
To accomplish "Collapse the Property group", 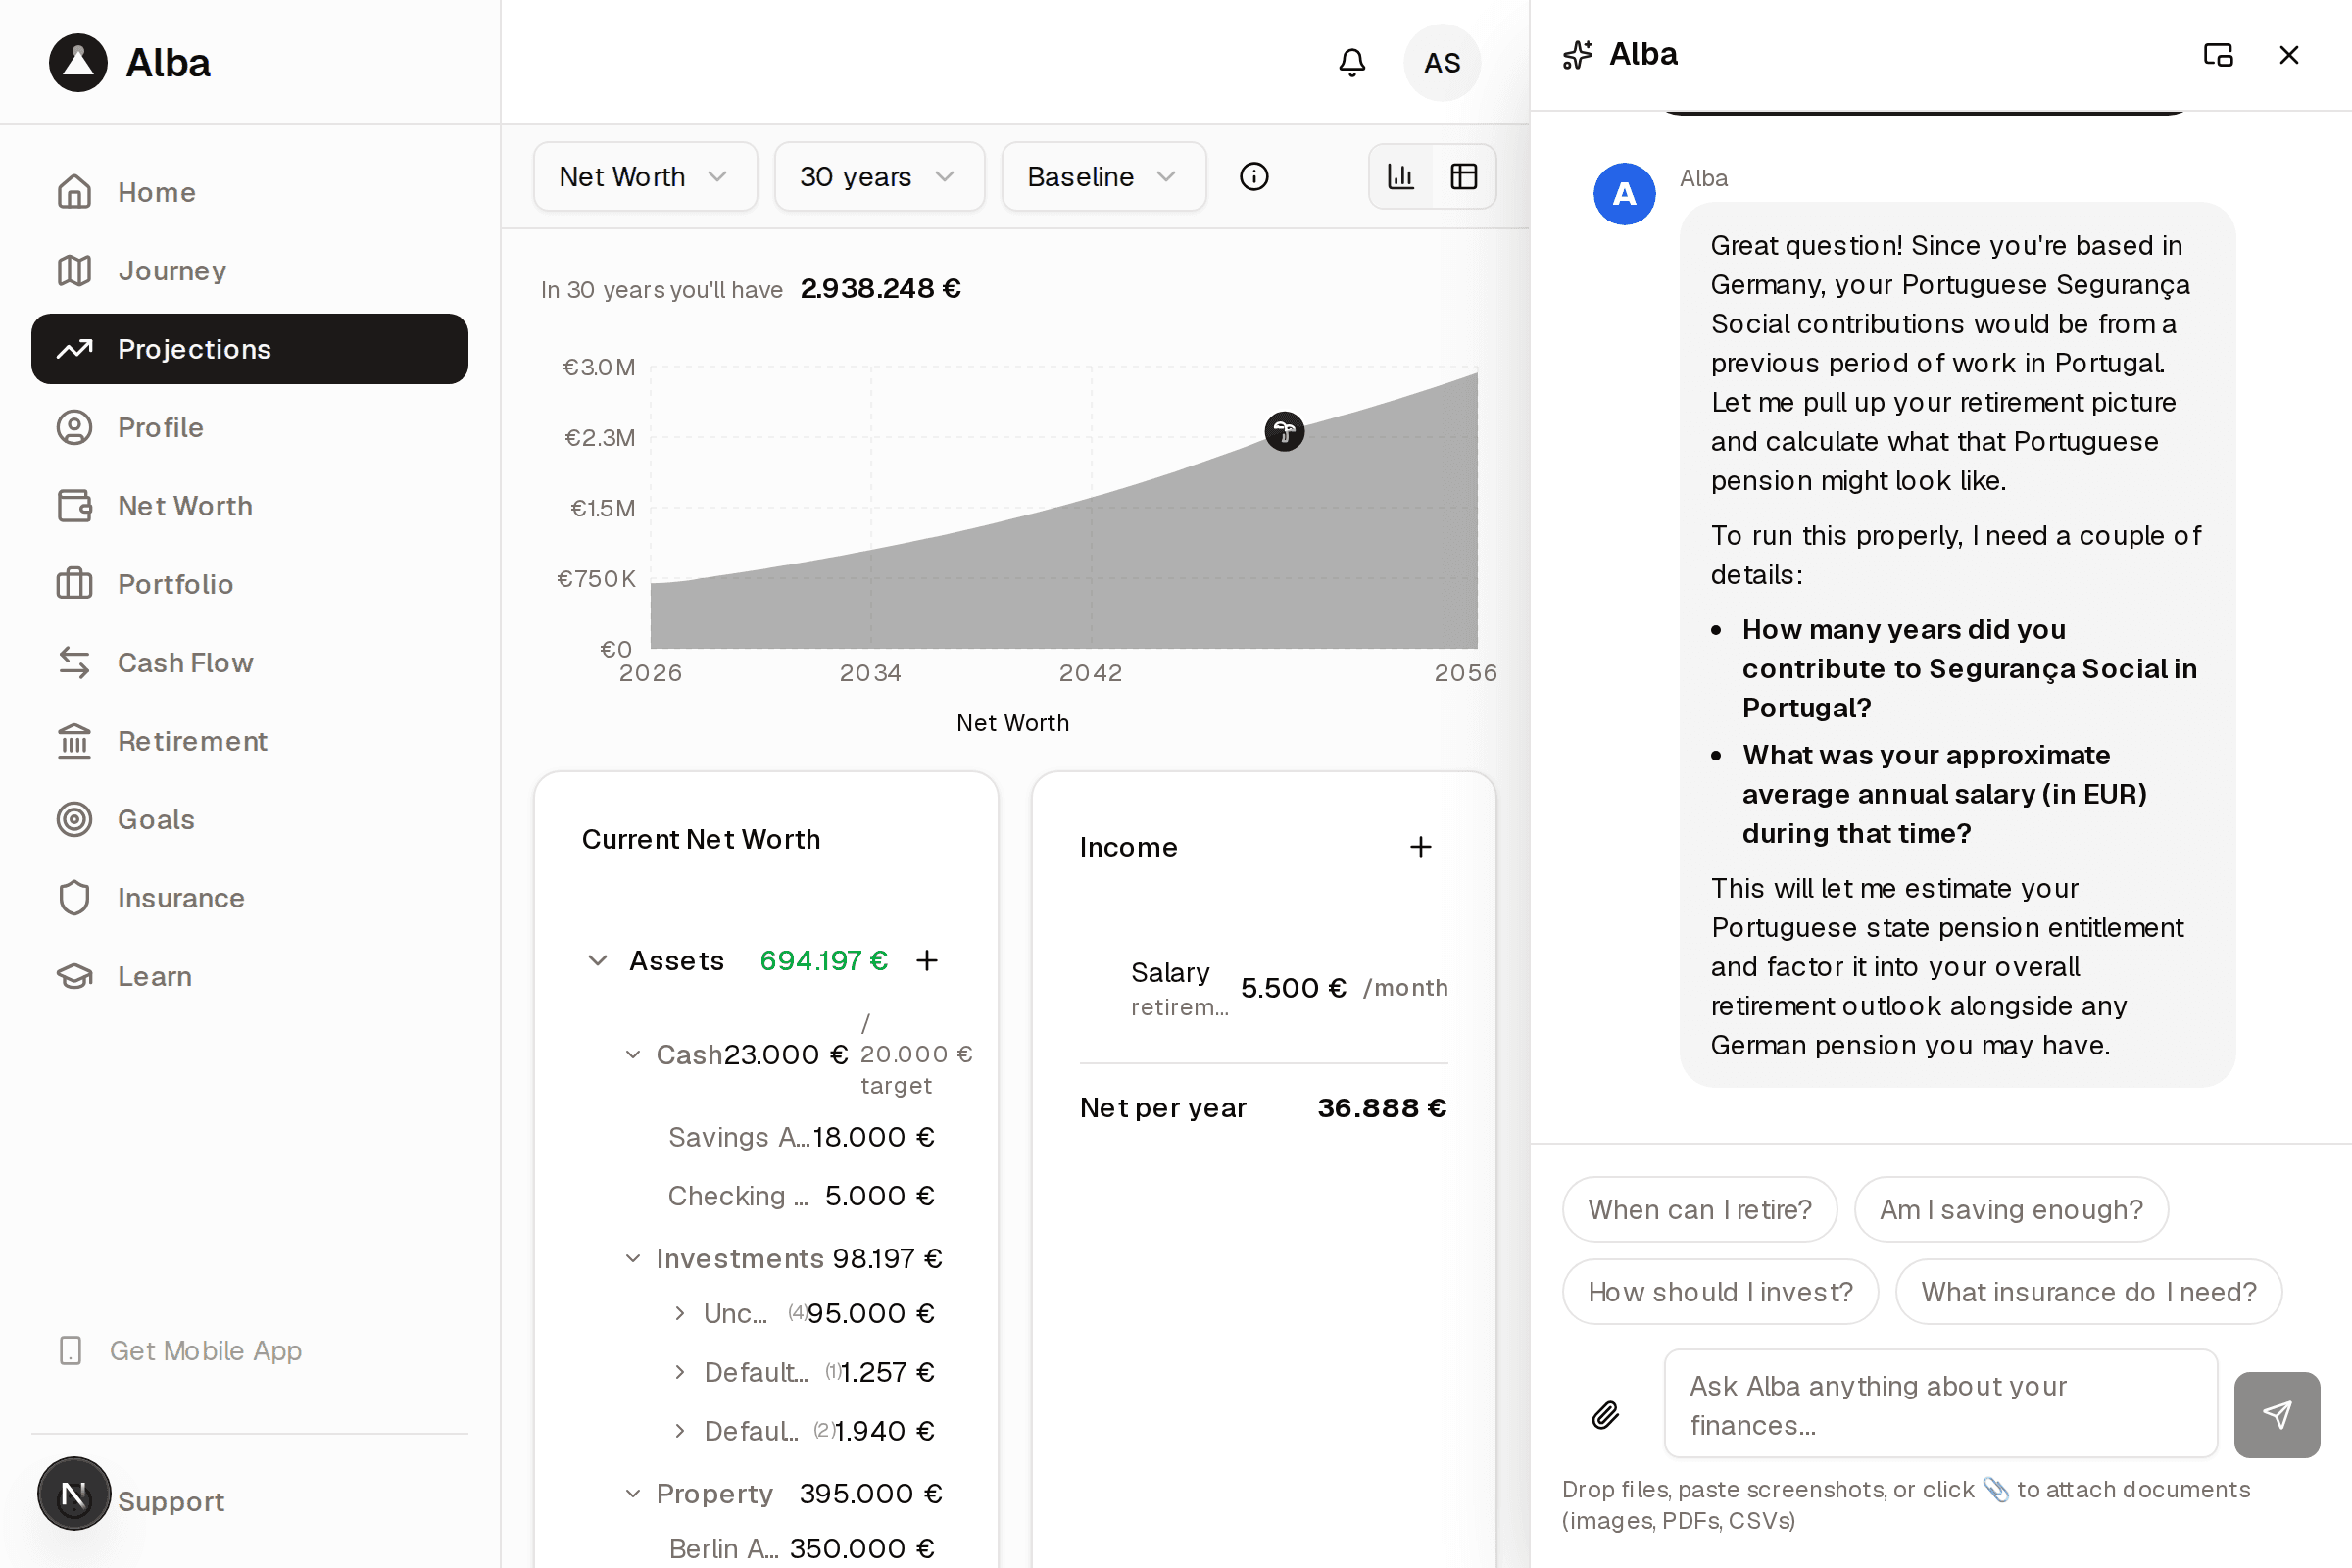I will click(x=633, y=1493).
